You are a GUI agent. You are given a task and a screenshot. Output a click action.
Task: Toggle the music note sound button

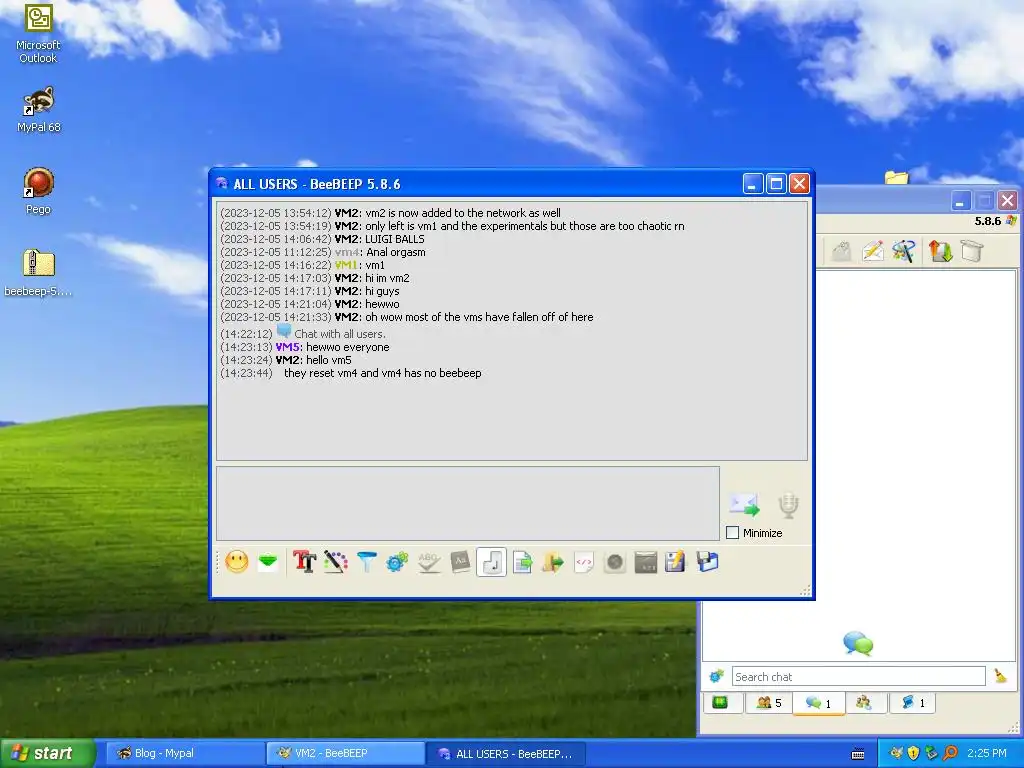point(491,562)
